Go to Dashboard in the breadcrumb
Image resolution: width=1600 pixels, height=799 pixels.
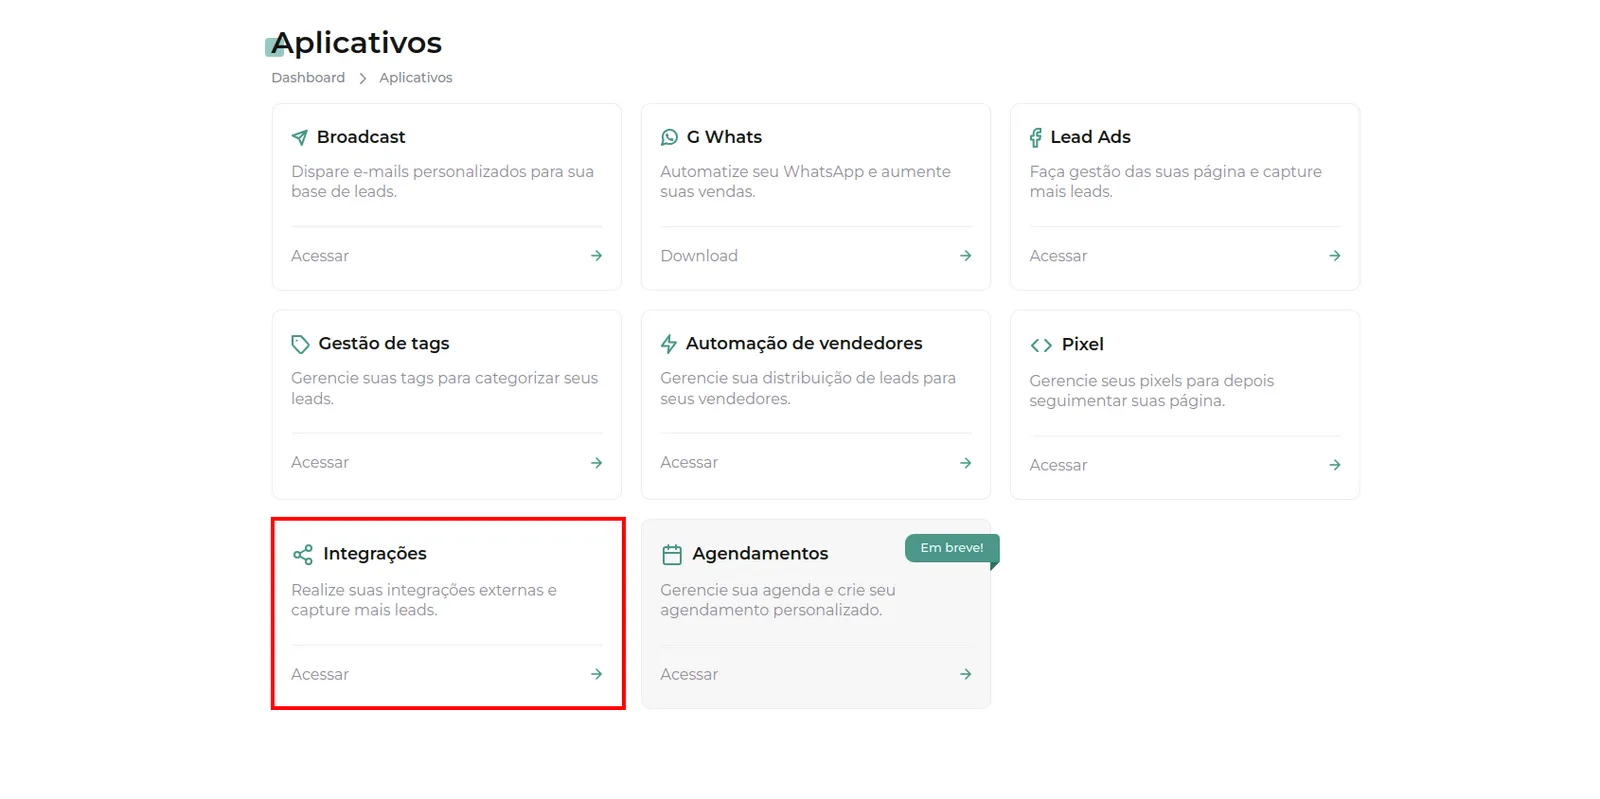point(308,78)
